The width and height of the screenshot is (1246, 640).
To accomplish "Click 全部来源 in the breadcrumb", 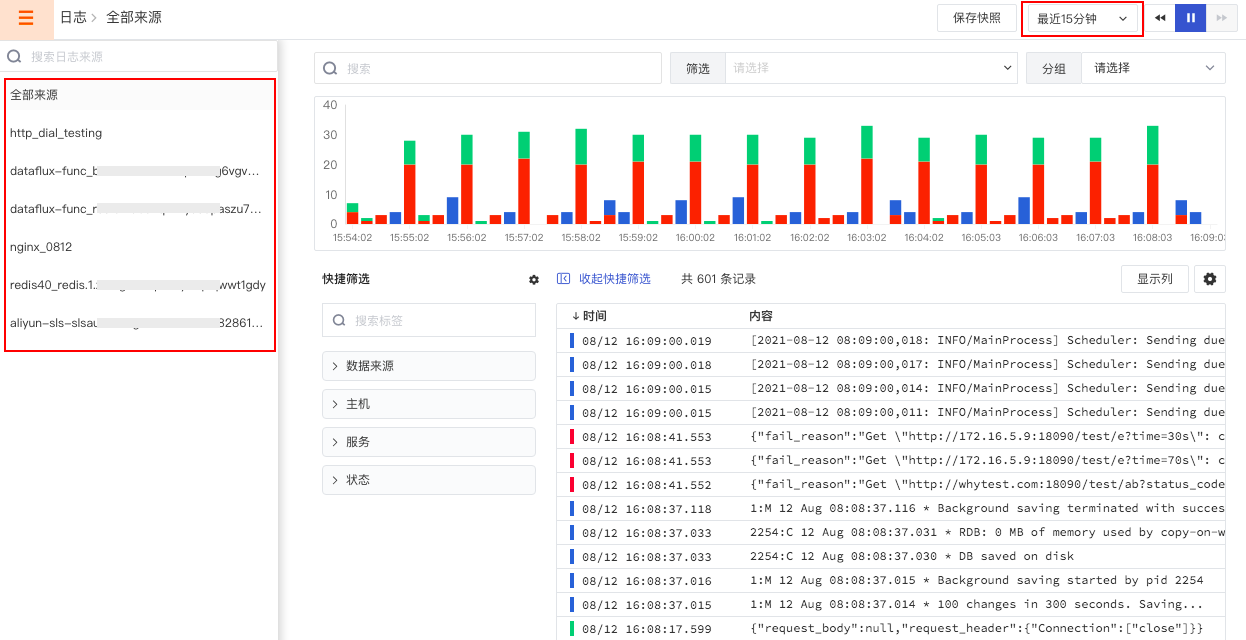I will (x=134, y=18).
